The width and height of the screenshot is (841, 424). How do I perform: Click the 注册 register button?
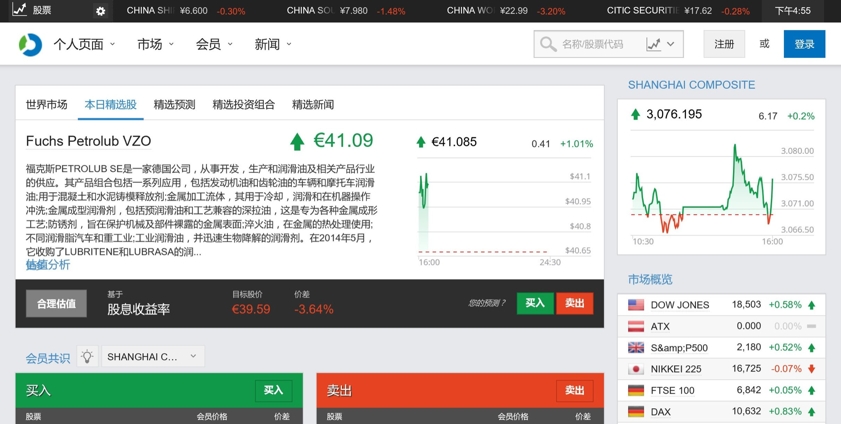pyautogui.click(x=724, y=44)
